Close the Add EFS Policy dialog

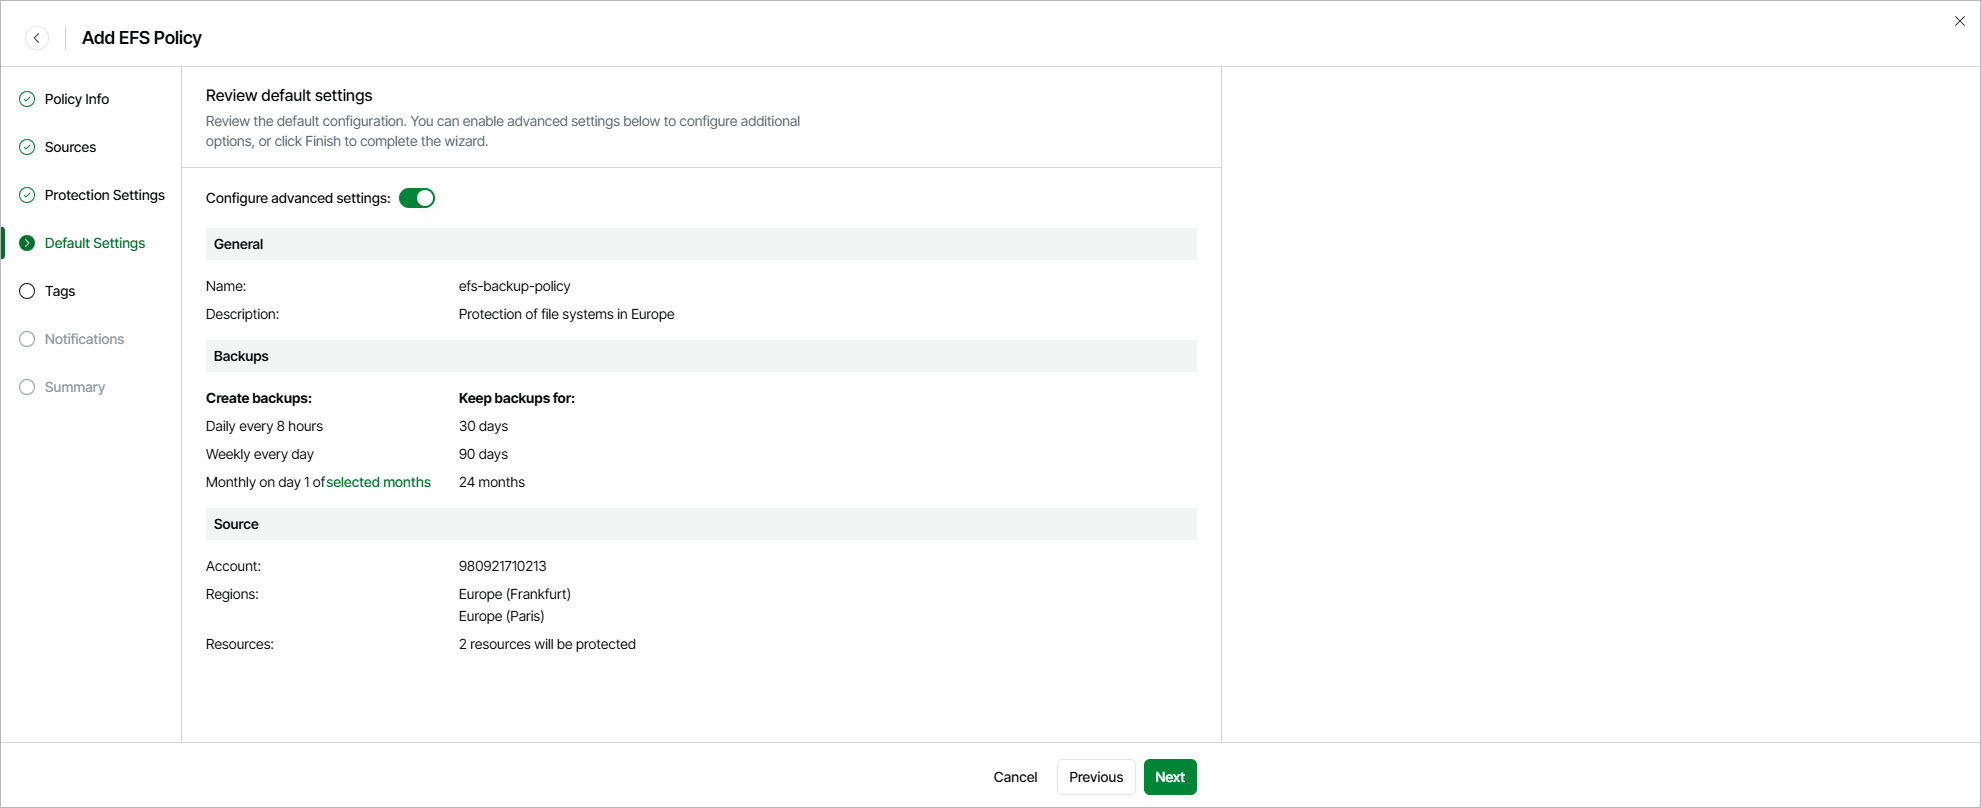(1959, 21)
